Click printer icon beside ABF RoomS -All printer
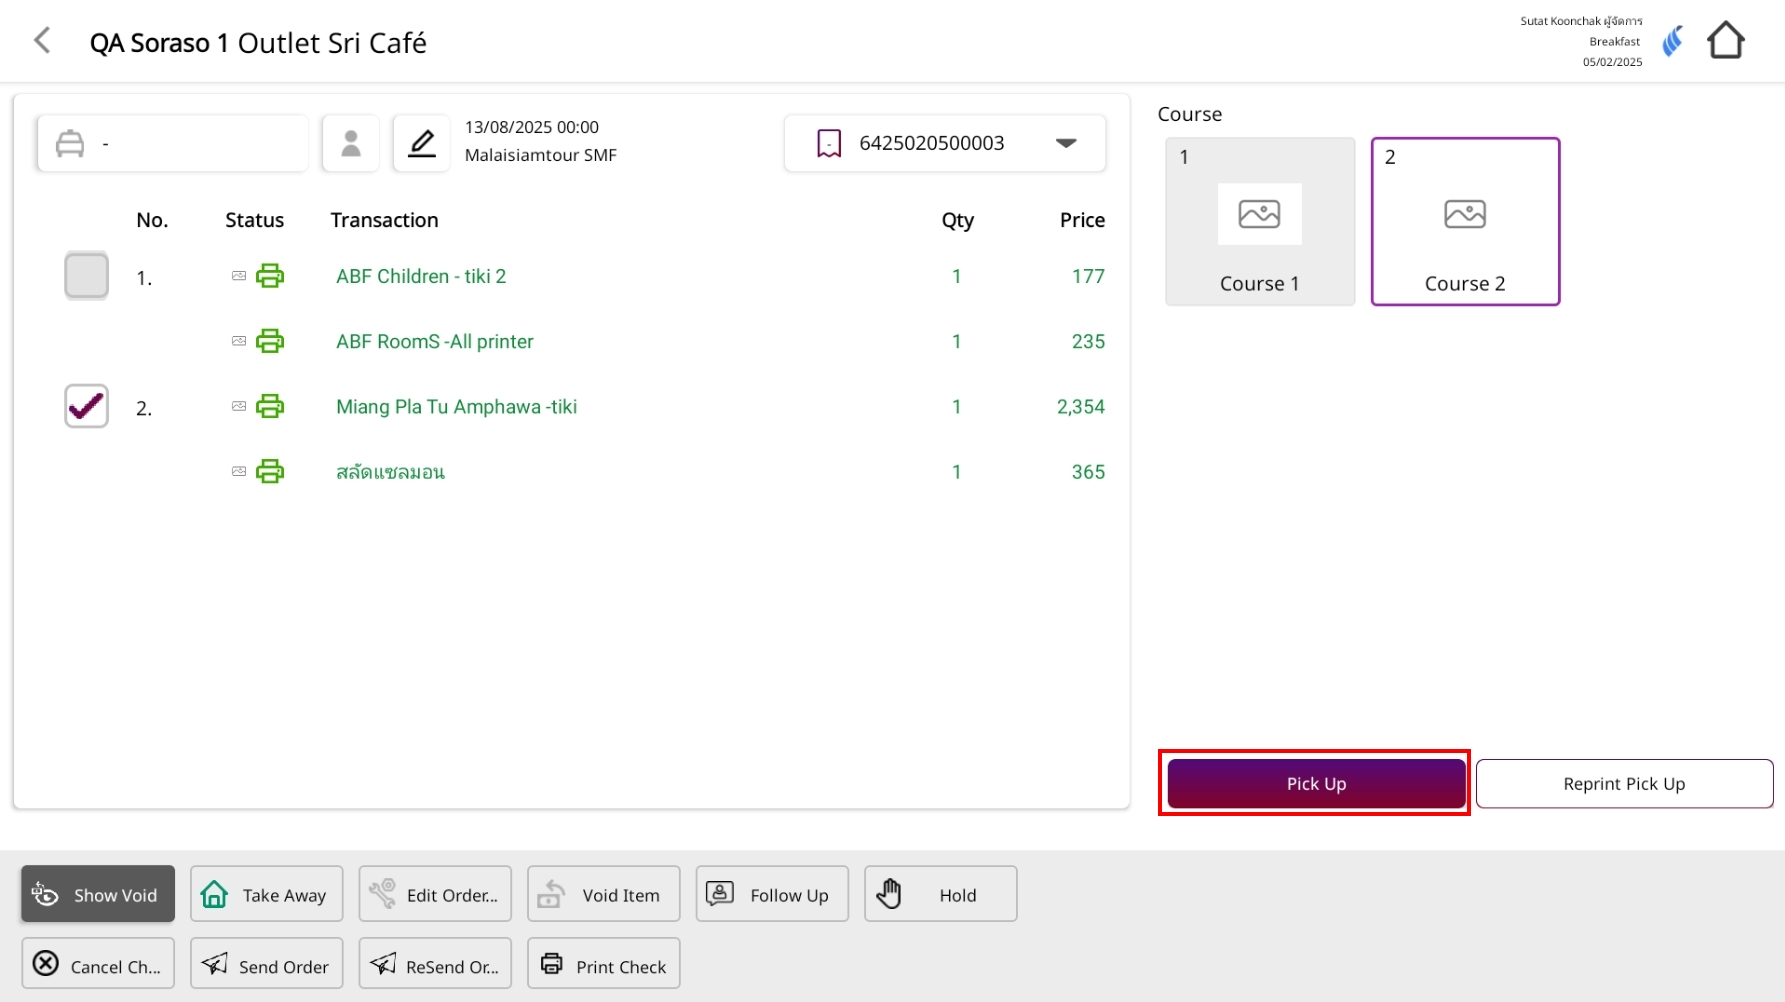The width and height of the screenshot is (1785, 1002). [x=270, y=341]
